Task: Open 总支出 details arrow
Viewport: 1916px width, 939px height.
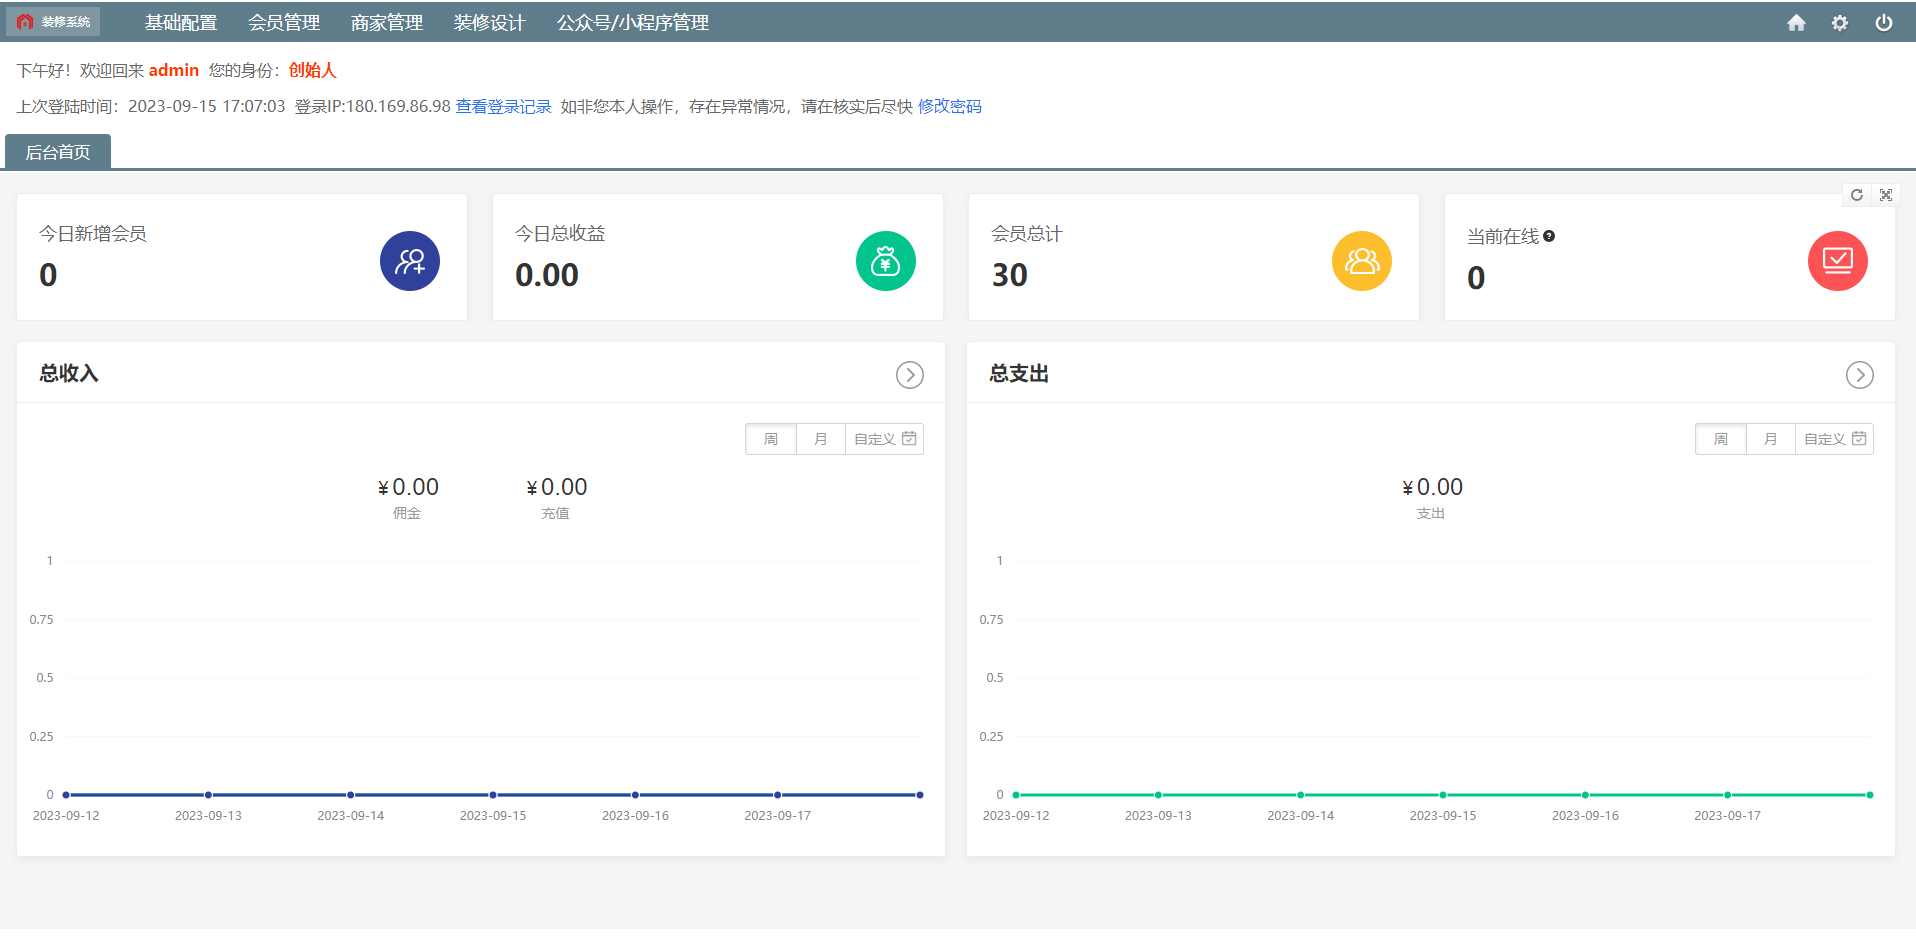Action: 1860,375
